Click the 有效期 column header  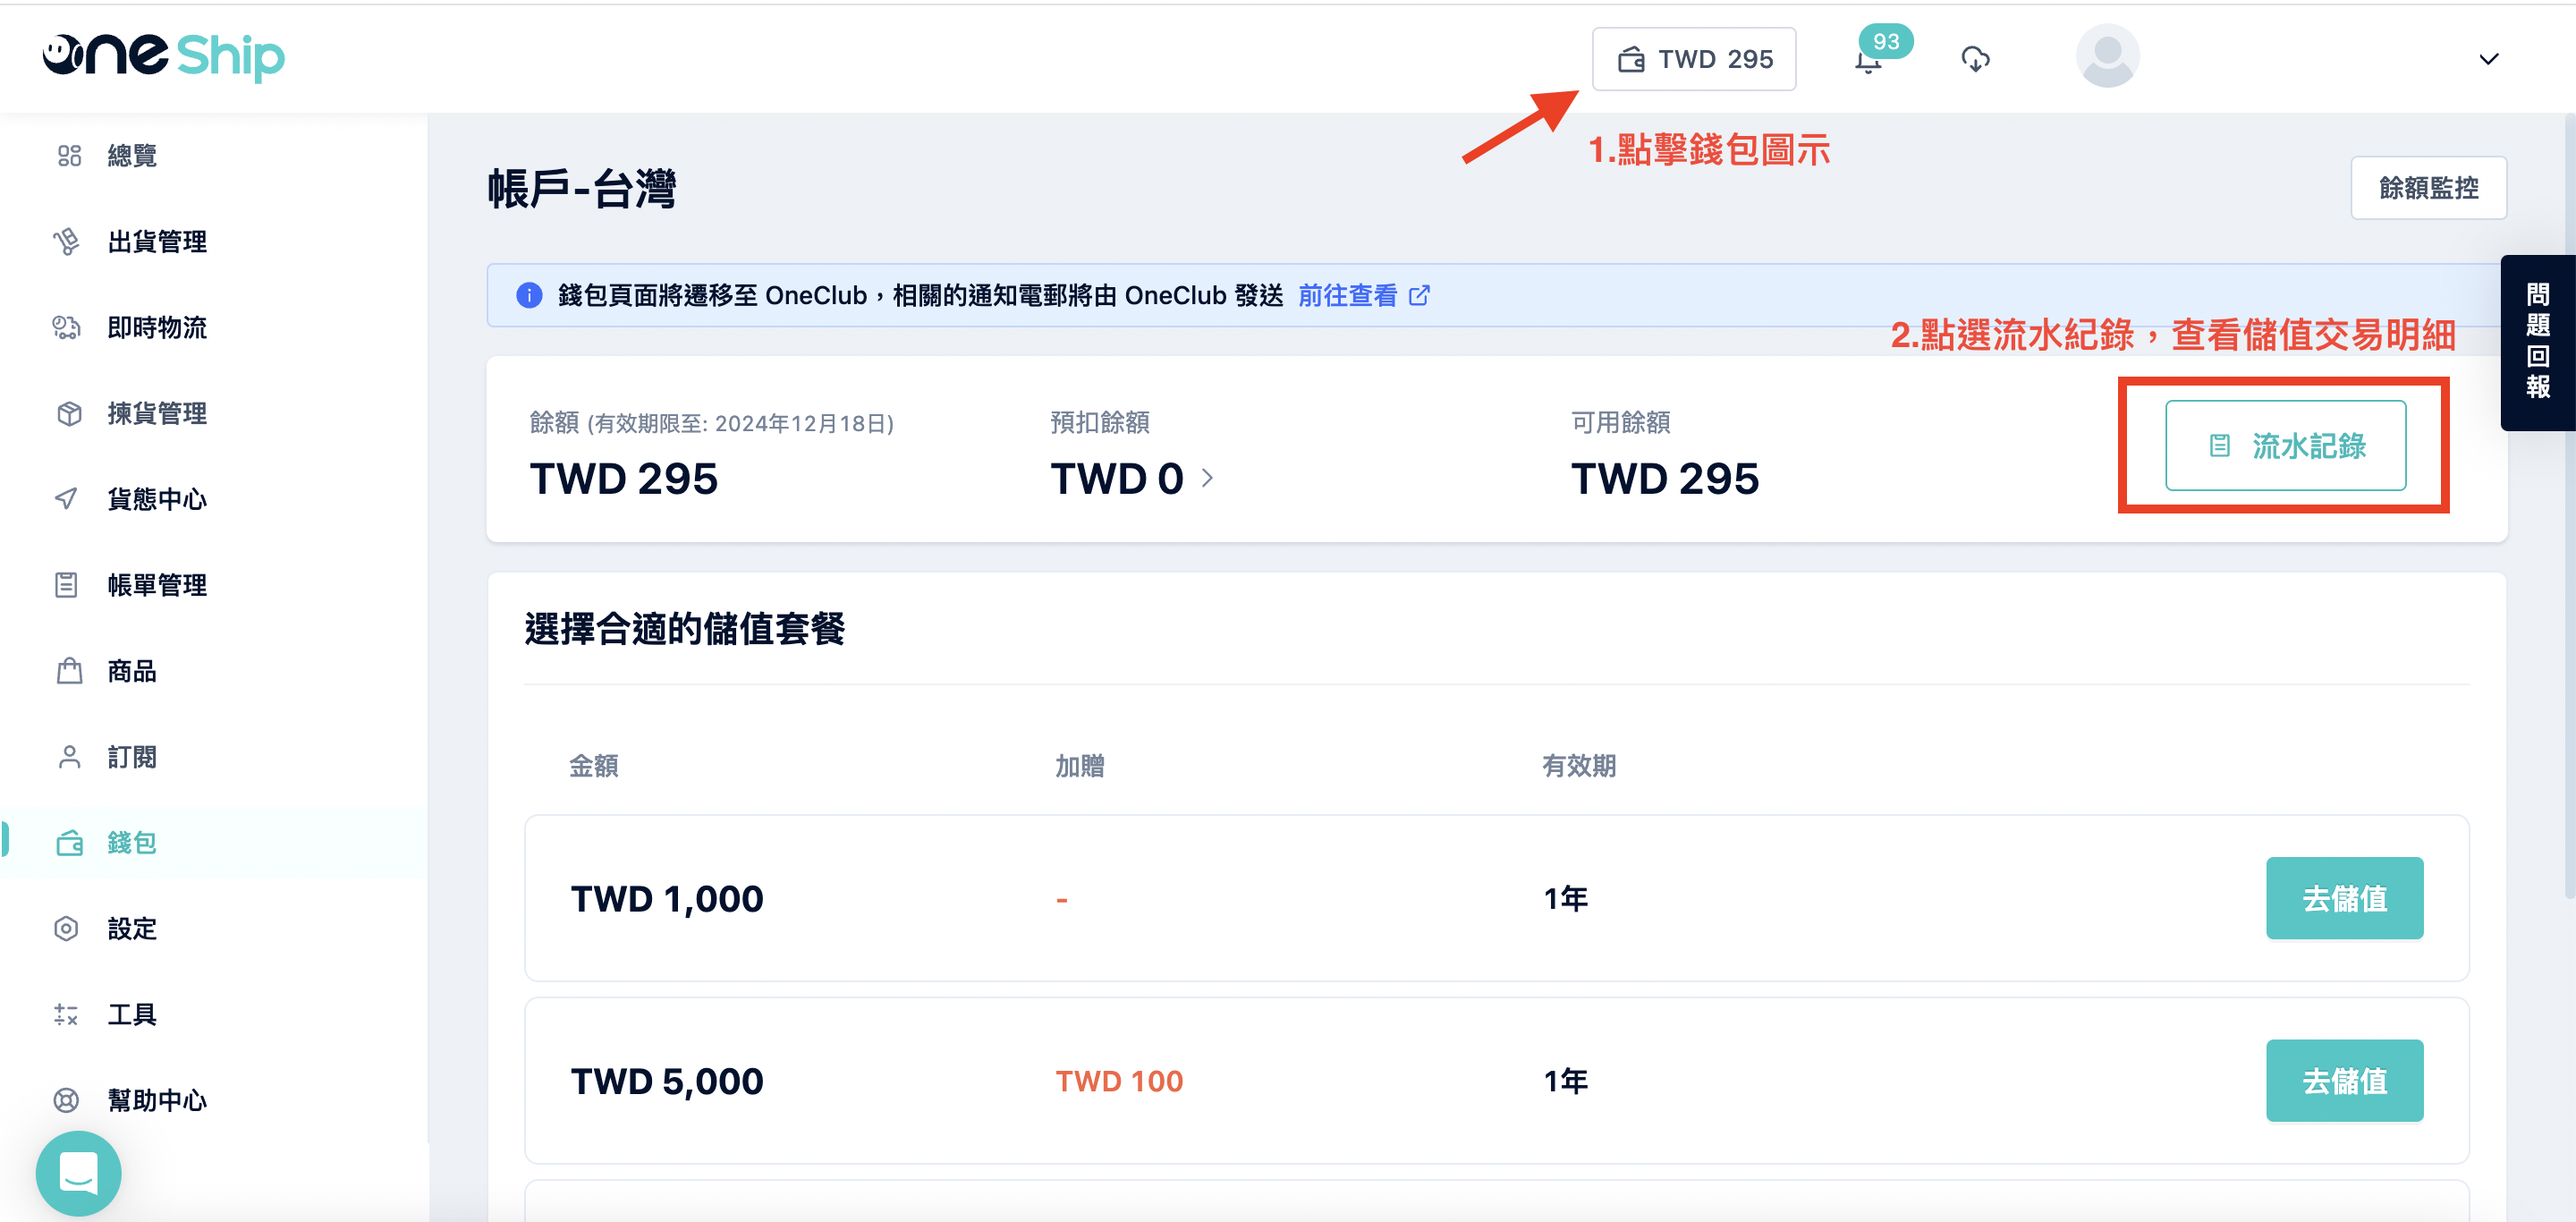[x=1578, y=766]
